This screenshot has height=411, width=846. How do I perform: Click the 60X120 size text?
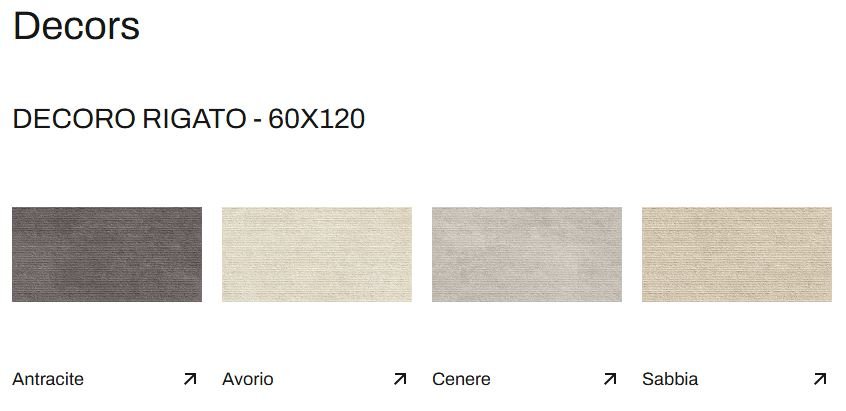[x=317, y=119]
